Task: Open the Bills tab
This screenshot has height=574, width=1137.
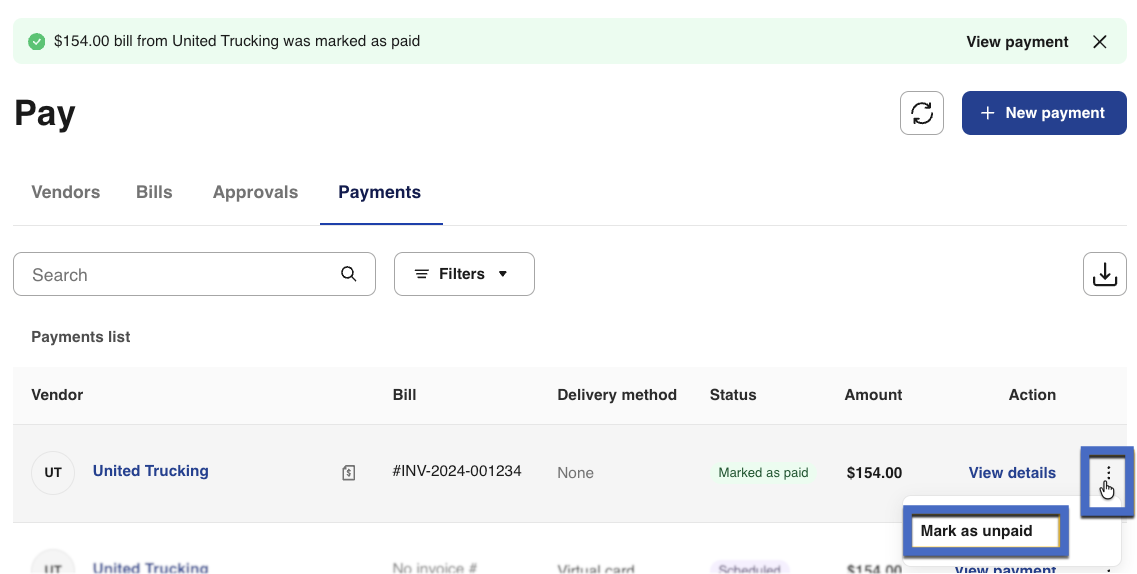Action: tap(154, 192)
